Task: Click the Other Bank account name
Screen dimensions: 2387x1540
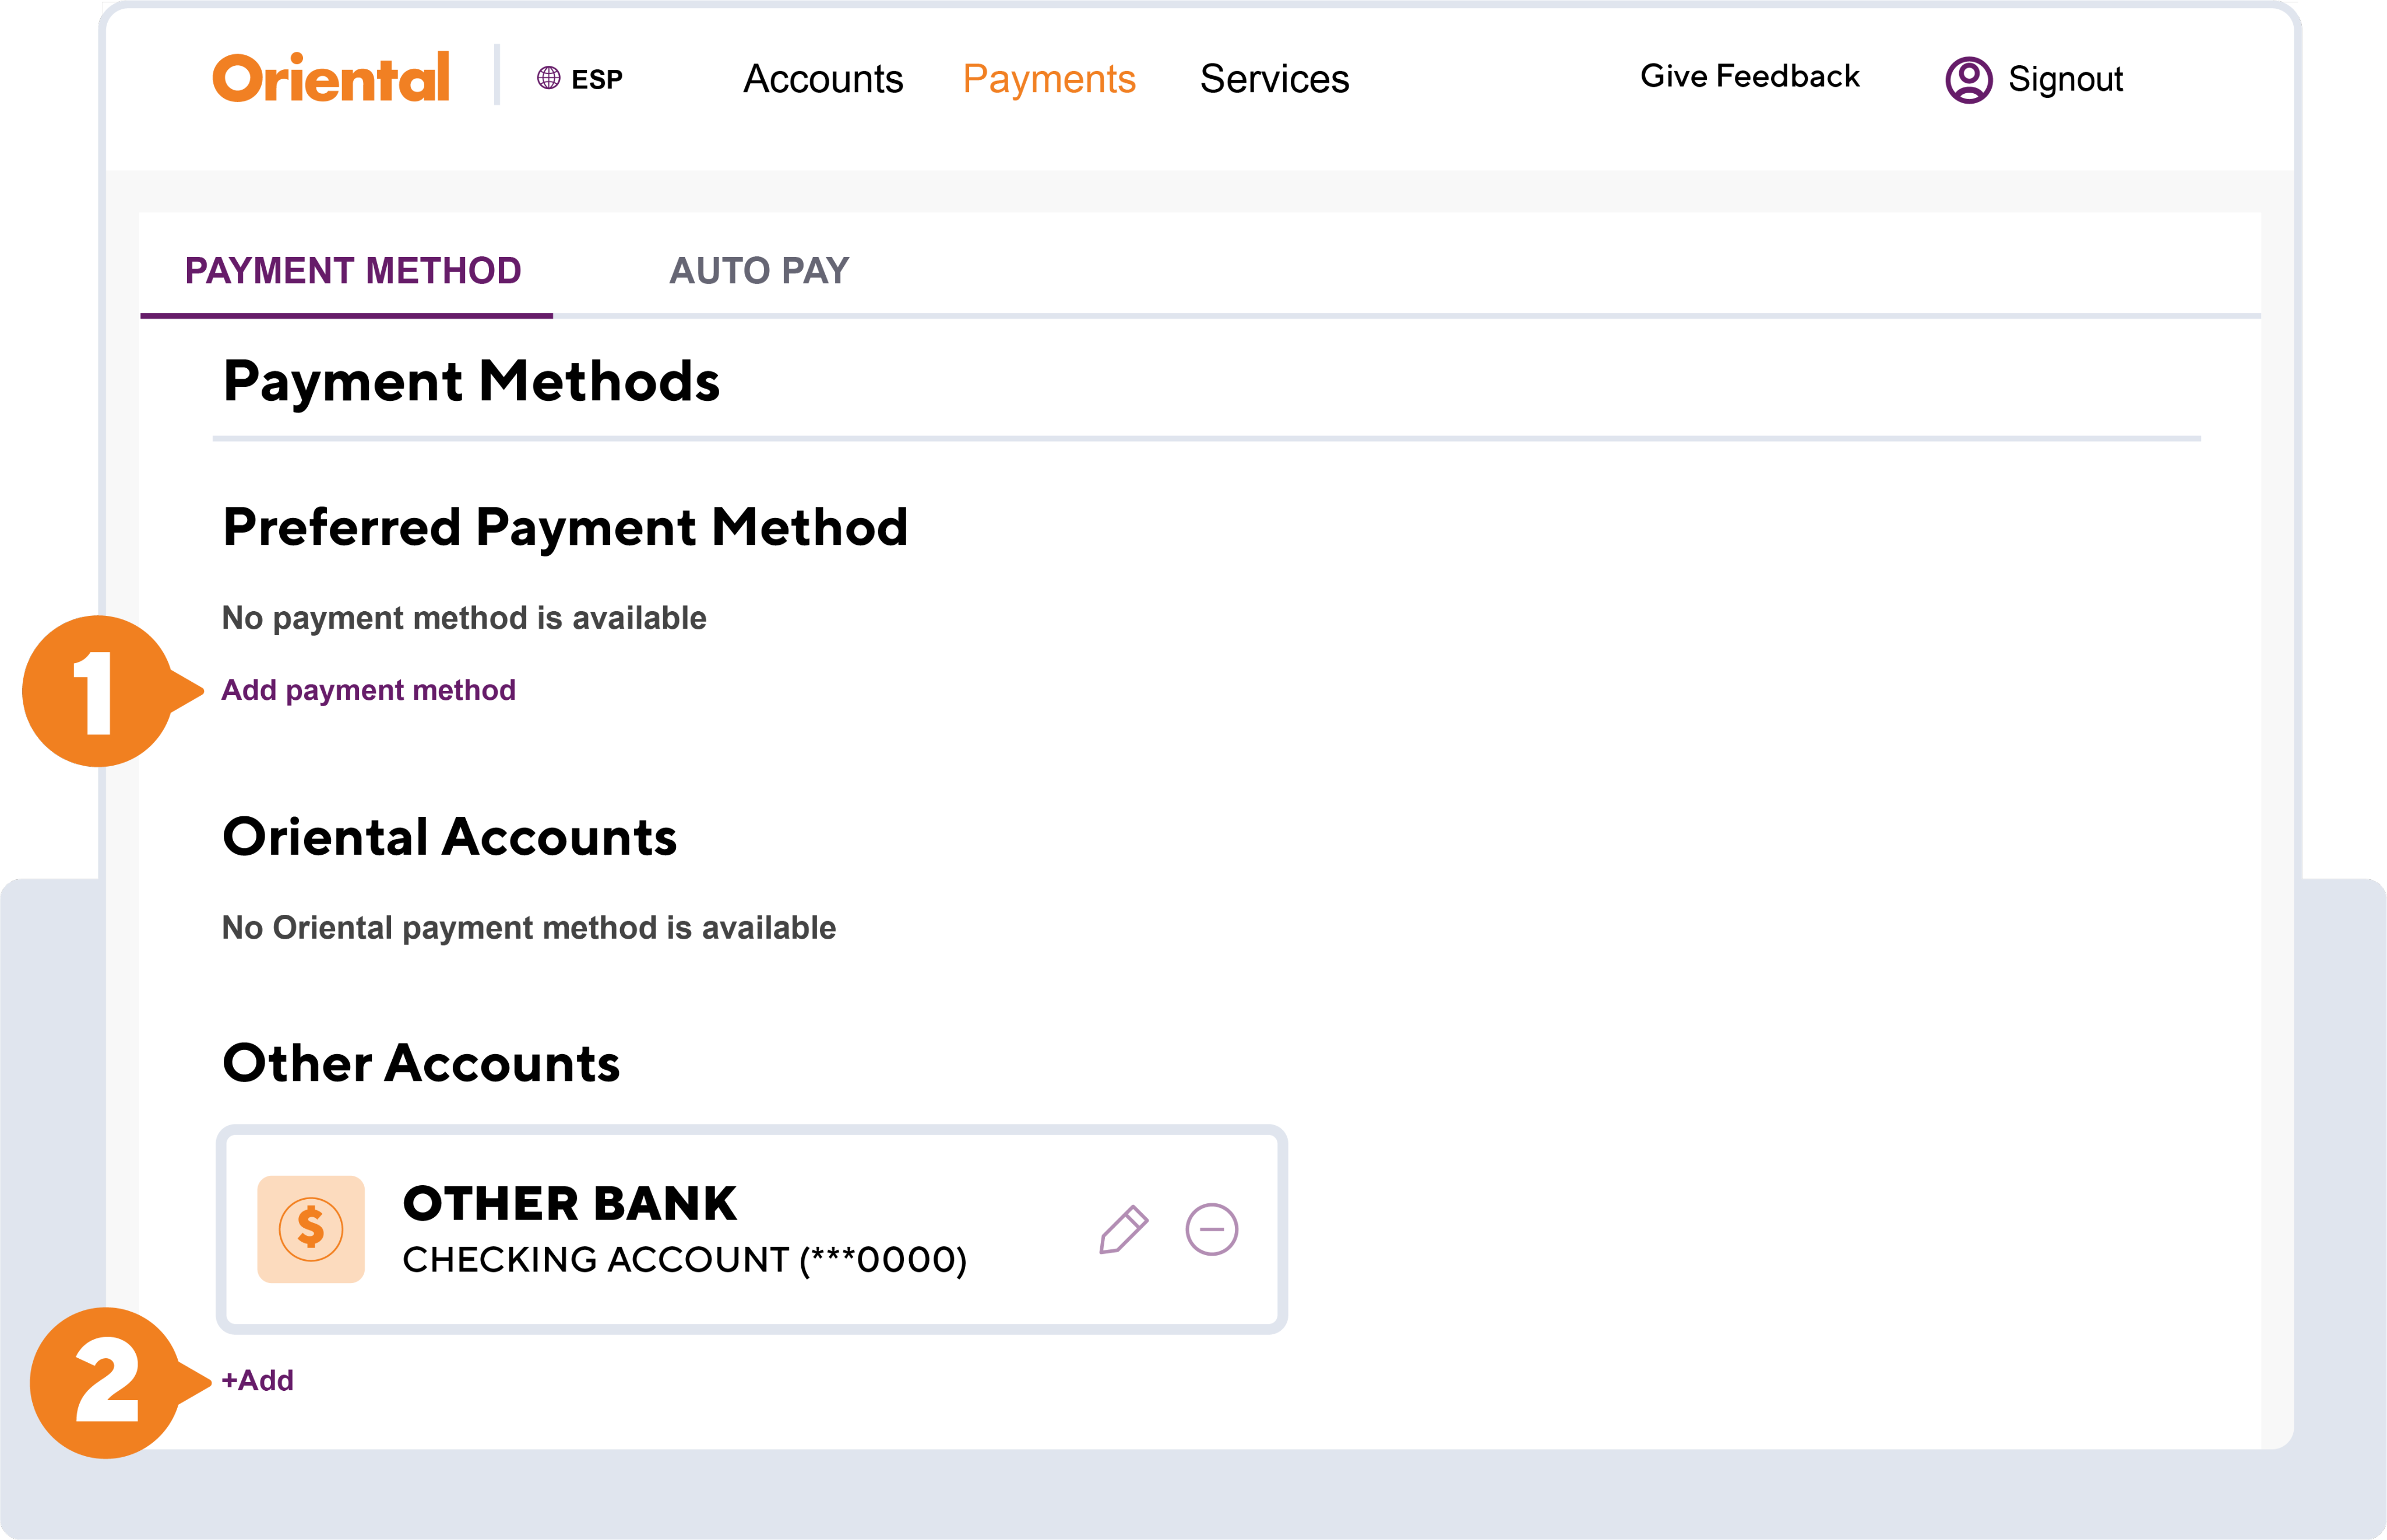Action: pyautogui.click(x=570, y=1203)
